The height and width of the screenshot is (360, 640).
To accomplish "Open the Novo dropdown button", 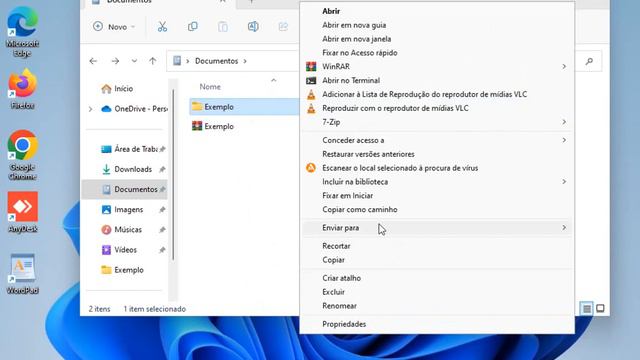I will click(x=114, y=27).
